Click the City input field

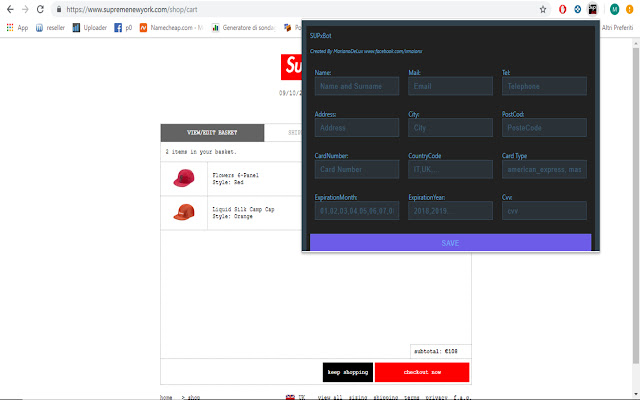(x=450, y=128)
